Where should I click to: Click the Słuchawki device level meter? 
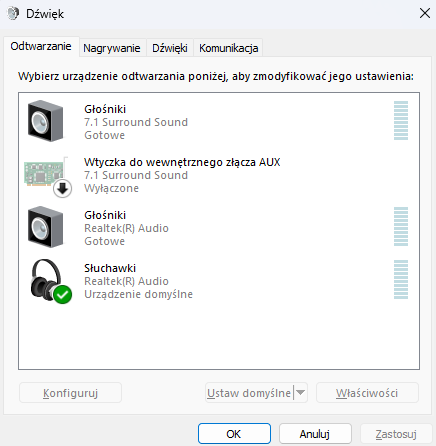[x=401, y=280]
